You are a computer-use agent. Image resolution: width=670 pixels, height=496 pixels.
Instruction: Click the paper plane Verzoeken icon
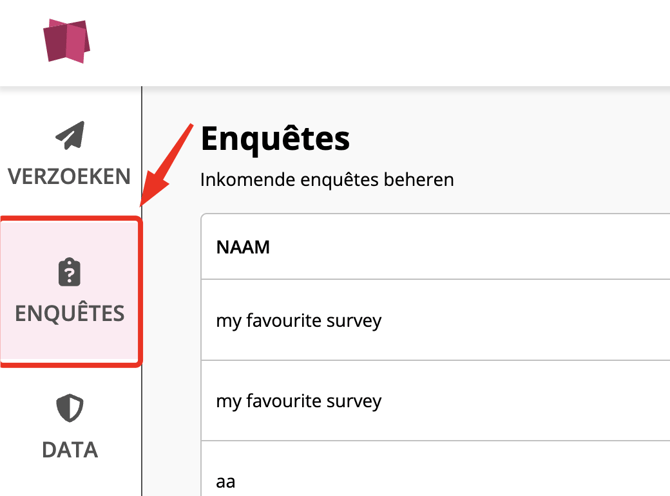tap(69, 135)
